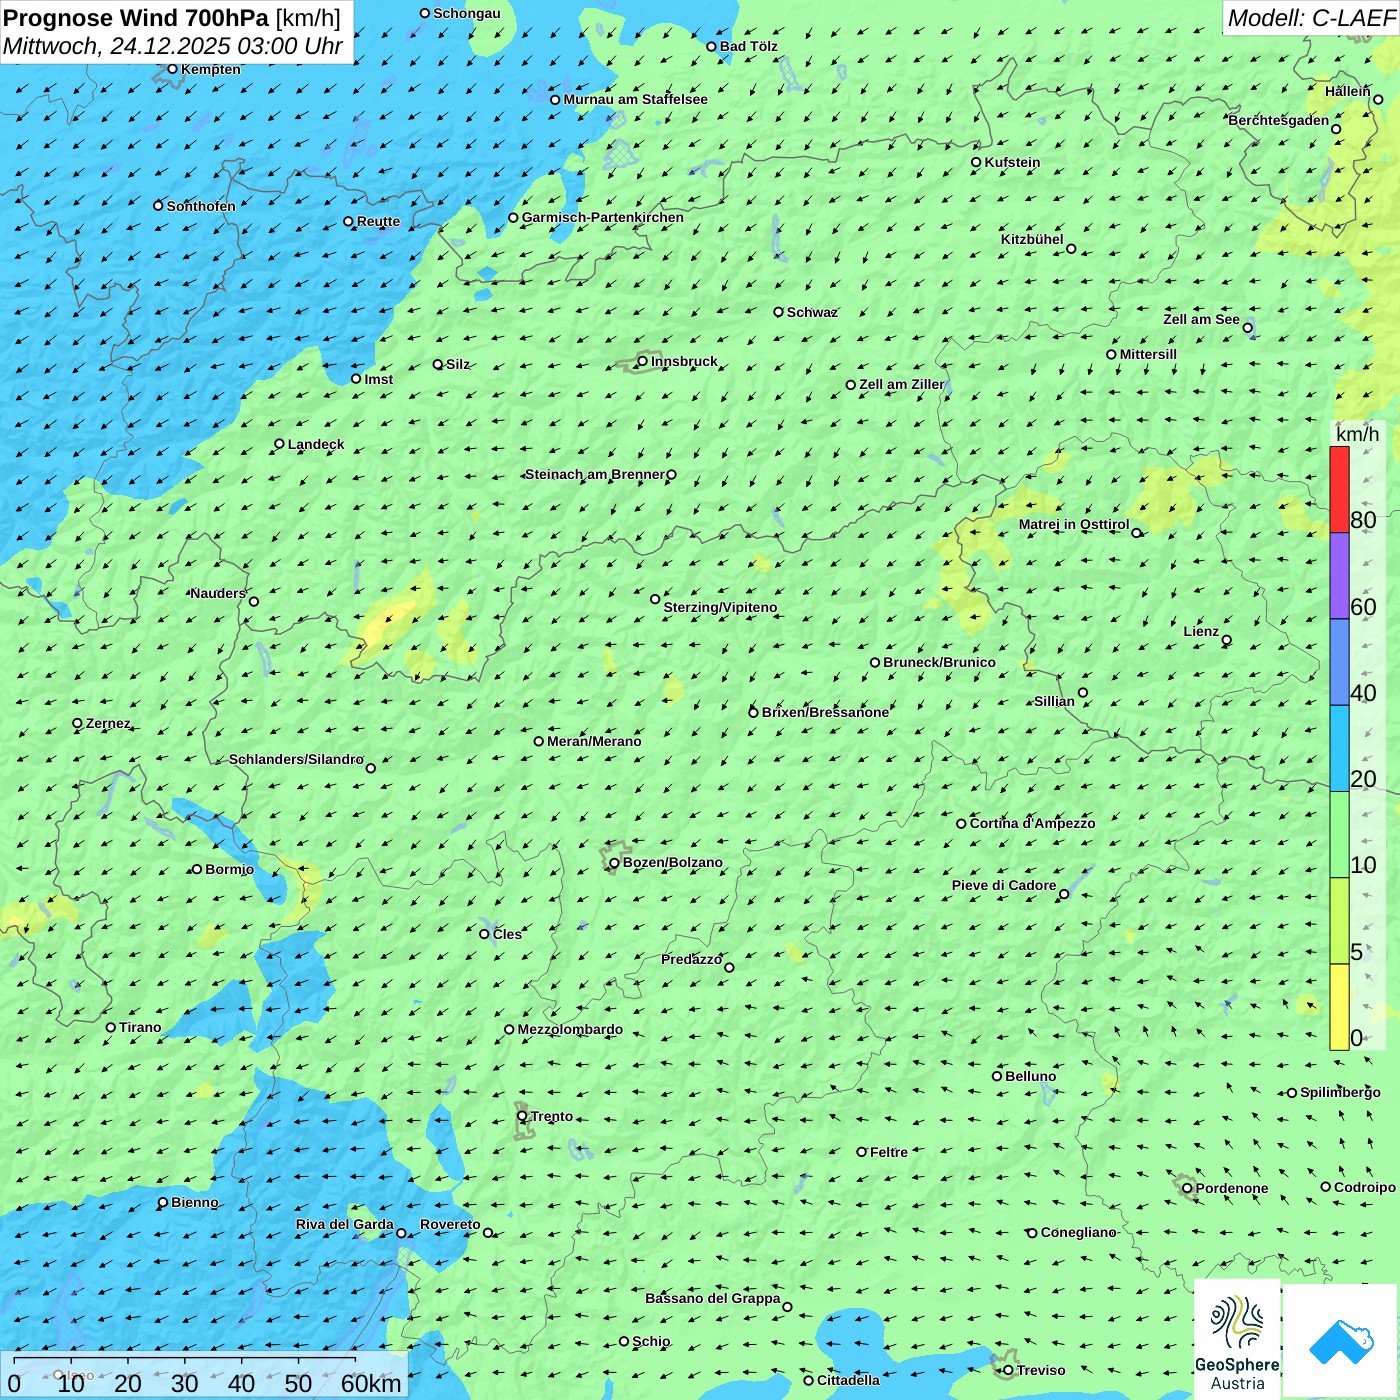The height and width of the screenshot is (1400, 1400).
Task: Click the Trento city marker
Action: 522,1116
